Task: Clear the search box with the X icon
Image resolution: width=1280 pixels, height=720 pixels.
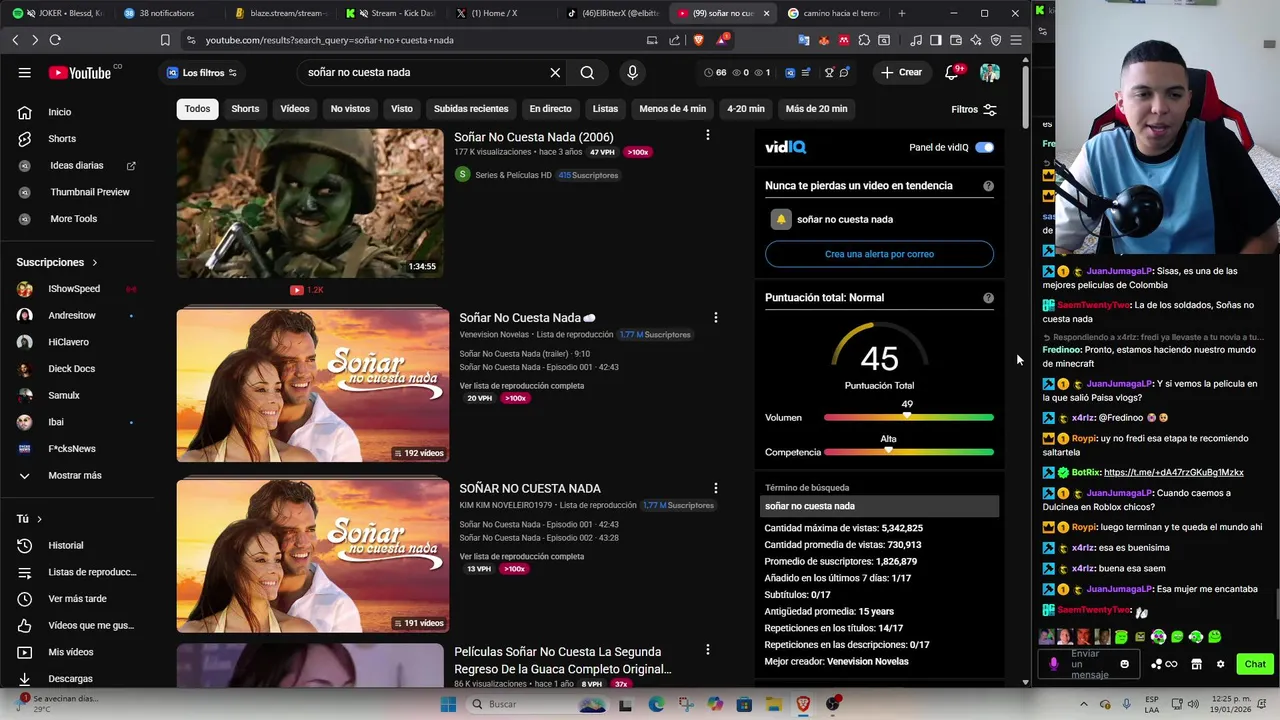Action: click(555, 72)
